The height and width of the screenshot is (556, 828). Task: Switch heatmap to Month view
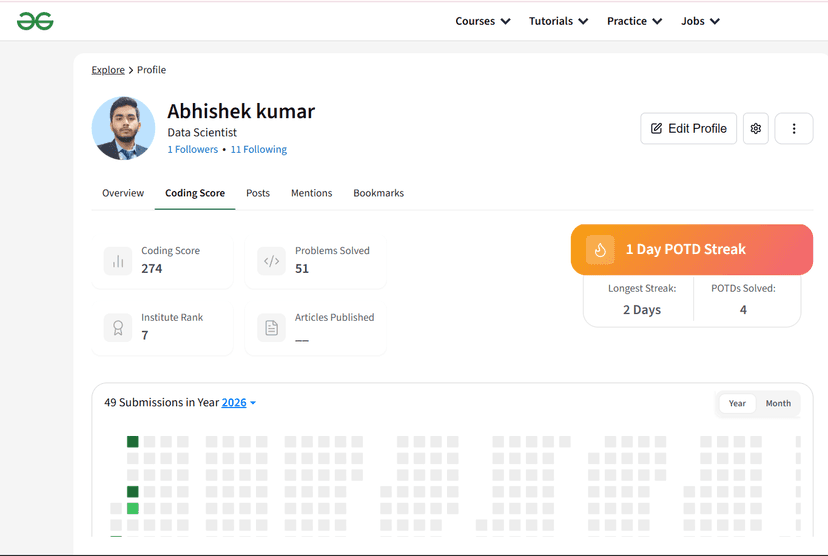(778, 404)
